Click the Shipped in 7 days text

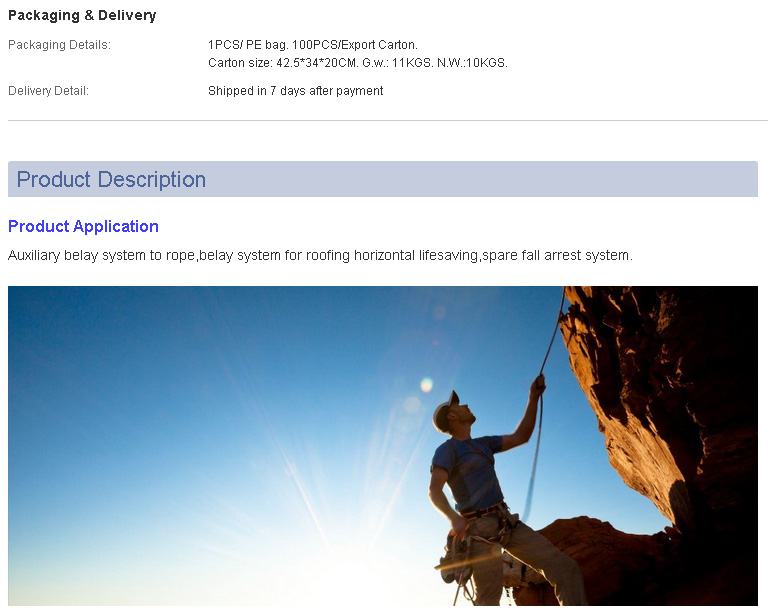coord(296,91)
